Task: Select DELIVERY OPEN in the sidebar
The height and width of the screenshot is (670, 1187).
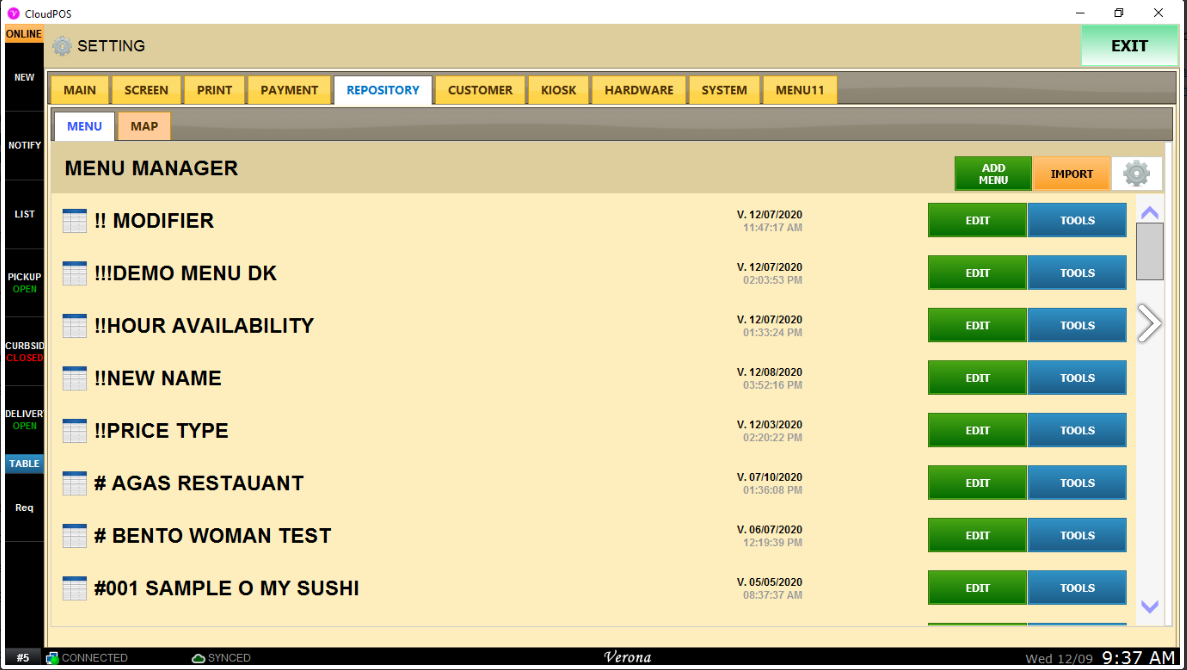Action: [24, 419]
